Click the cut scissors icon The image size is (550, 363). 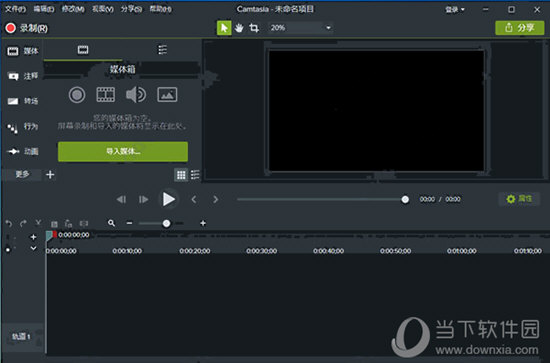[38, 223]
